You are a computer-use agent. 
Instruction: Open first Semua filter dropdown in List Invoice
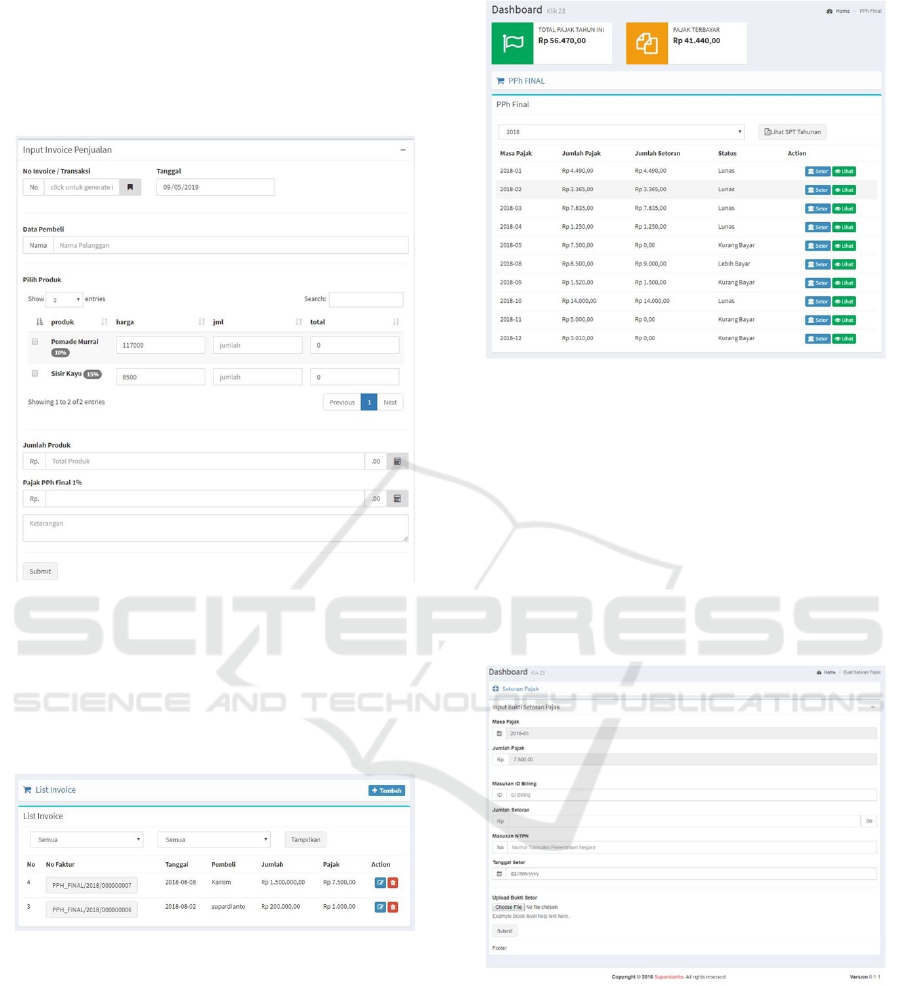86,840
